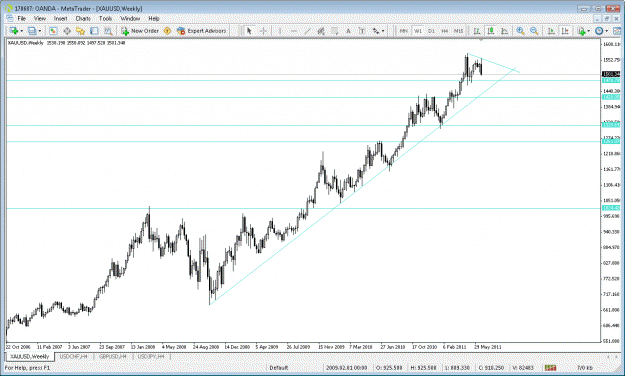Expand the profiles dropdown arrow
This screenshot has width=625, height=376.
tap(39, 31)
